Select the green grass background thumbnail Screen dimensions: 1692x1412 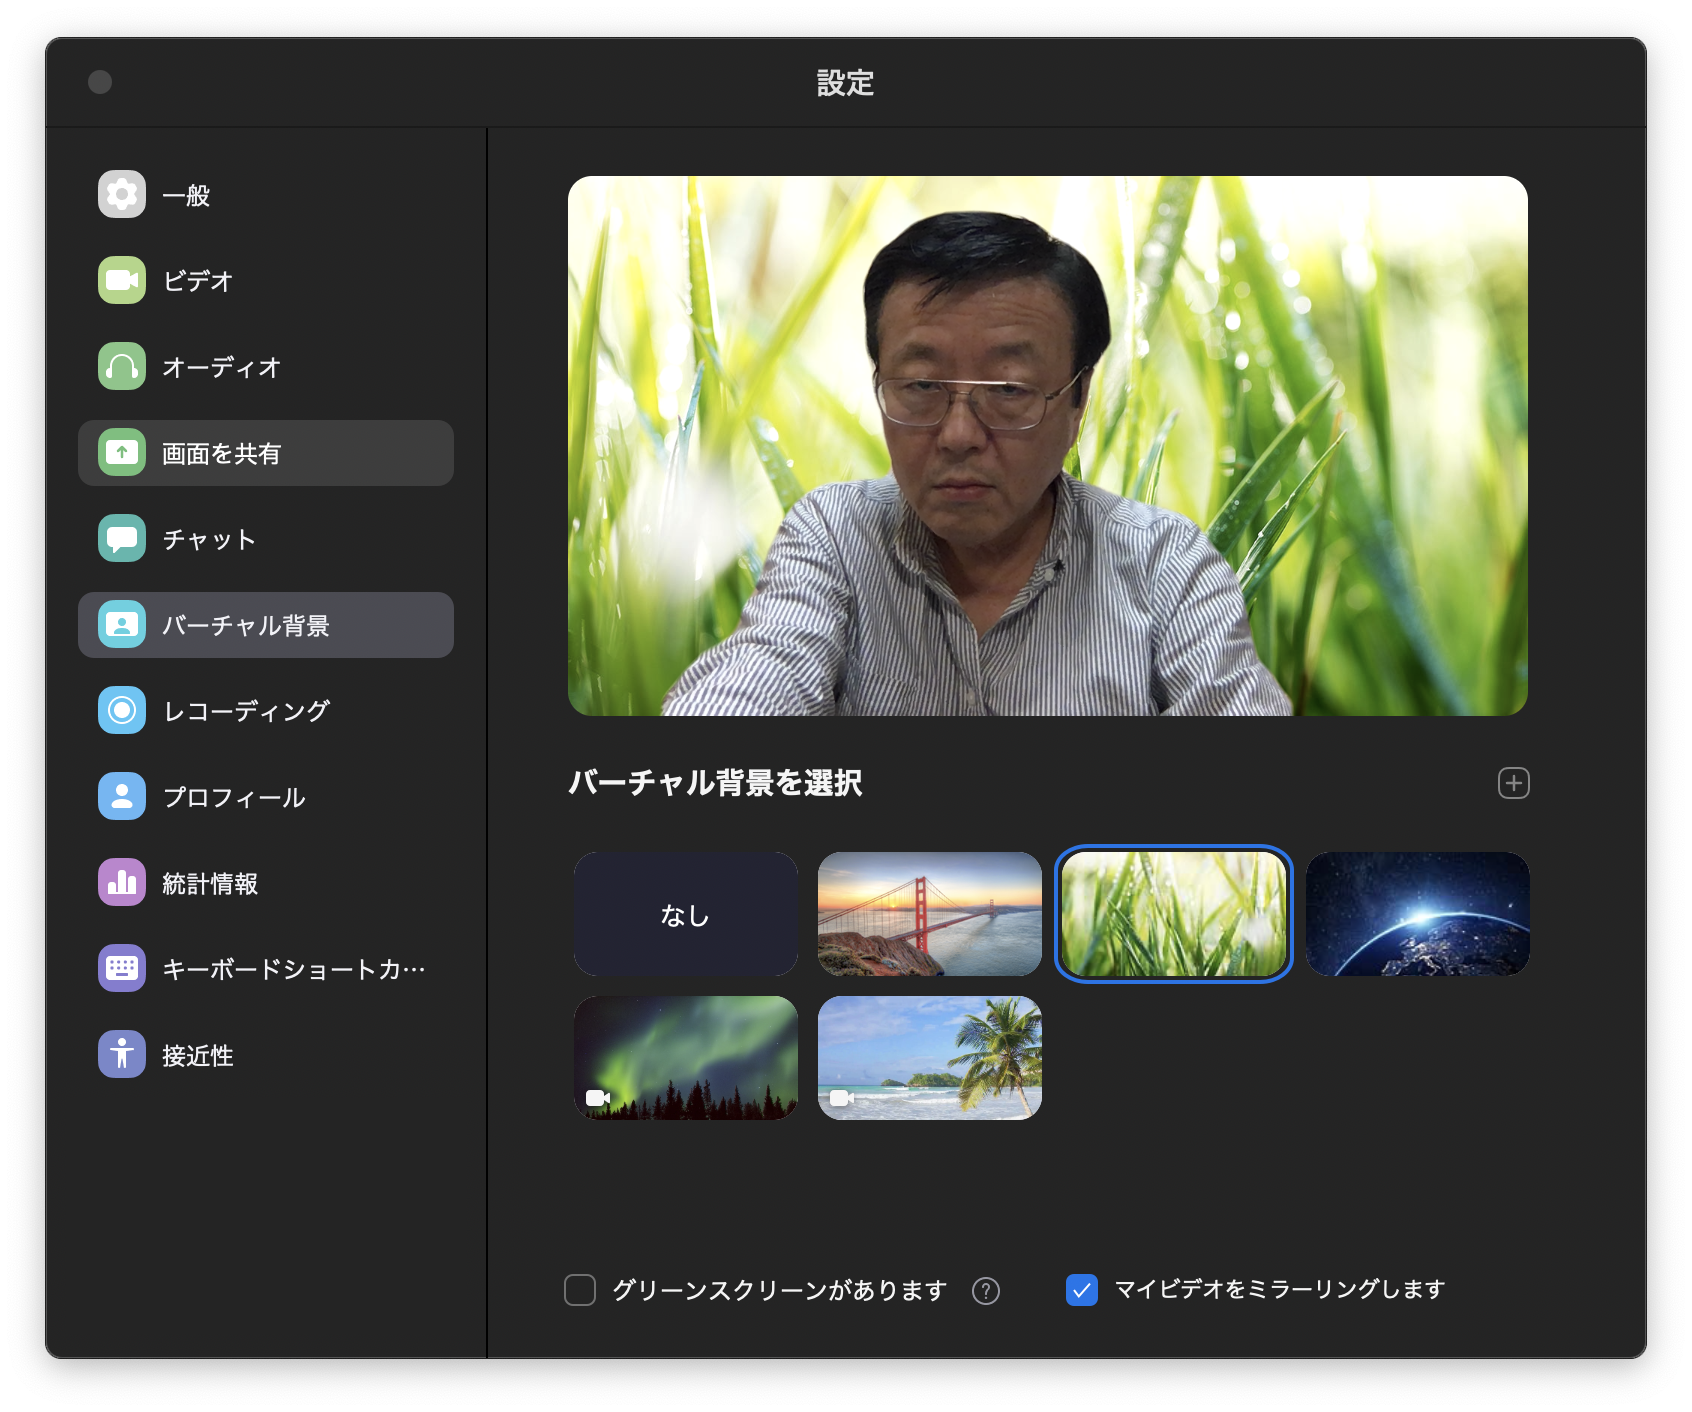pos(1174,914)
